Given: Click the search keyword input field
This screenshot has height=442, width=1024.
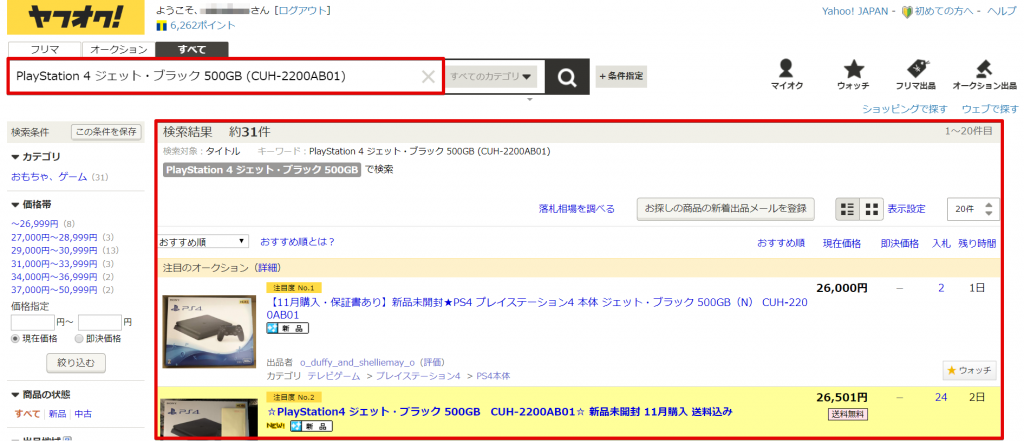Looking at the screenshot, I should (225, 76).
